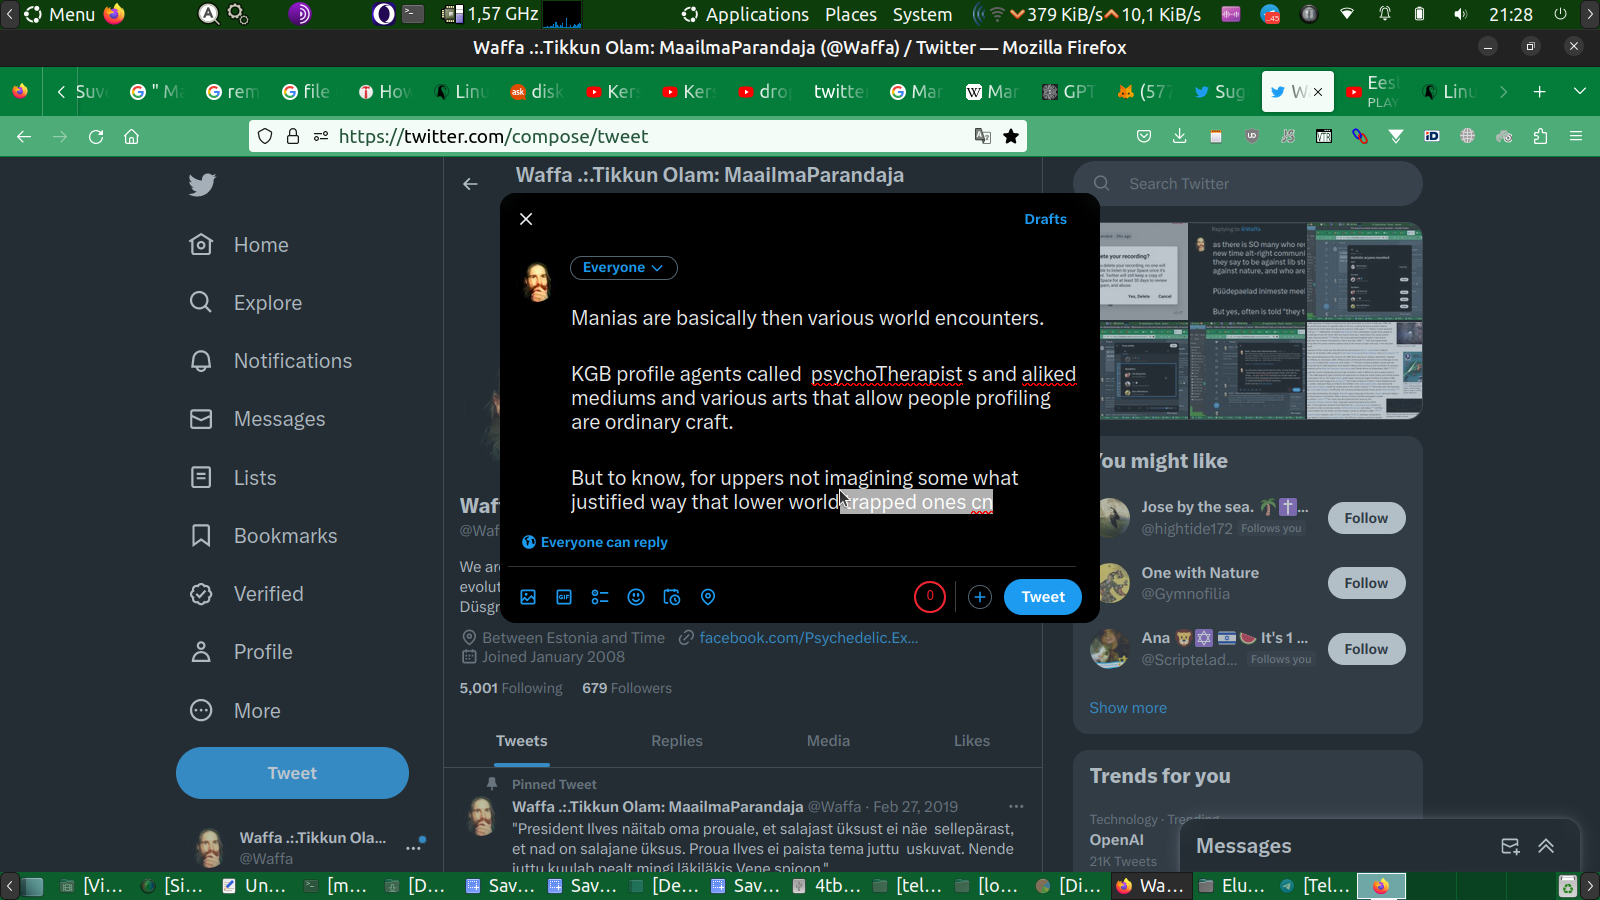Change the 'Everyone can reply' setting
The image size is (1600, 900).
pos(595,542)
